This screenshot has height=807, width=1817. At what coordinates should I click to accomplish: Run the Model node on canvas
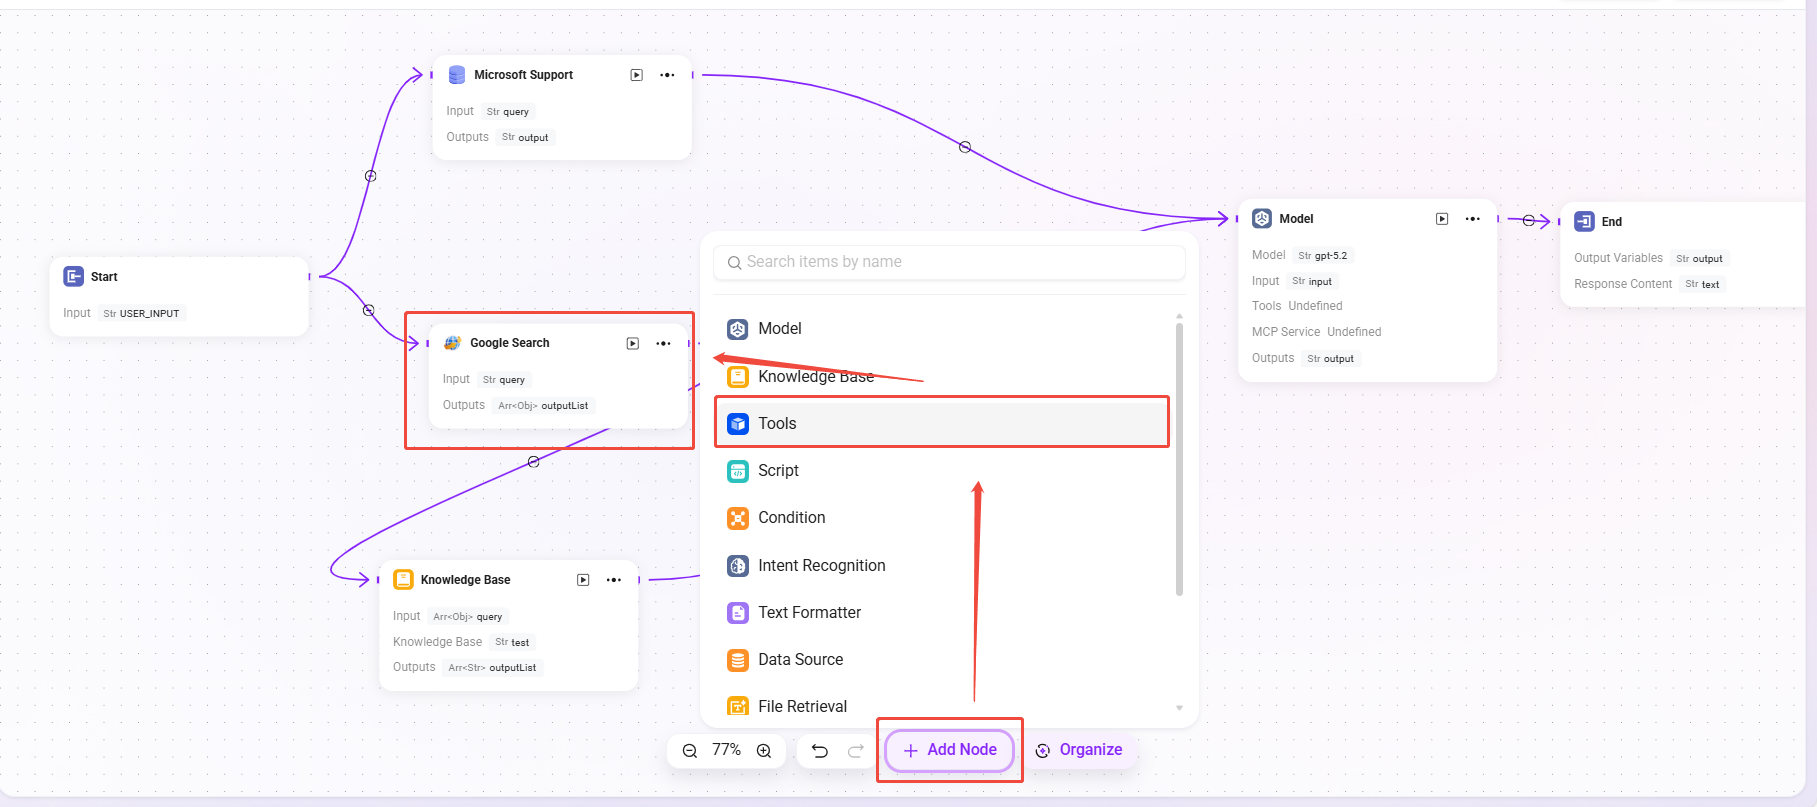pyautogui.click(x=1442, y=219)
